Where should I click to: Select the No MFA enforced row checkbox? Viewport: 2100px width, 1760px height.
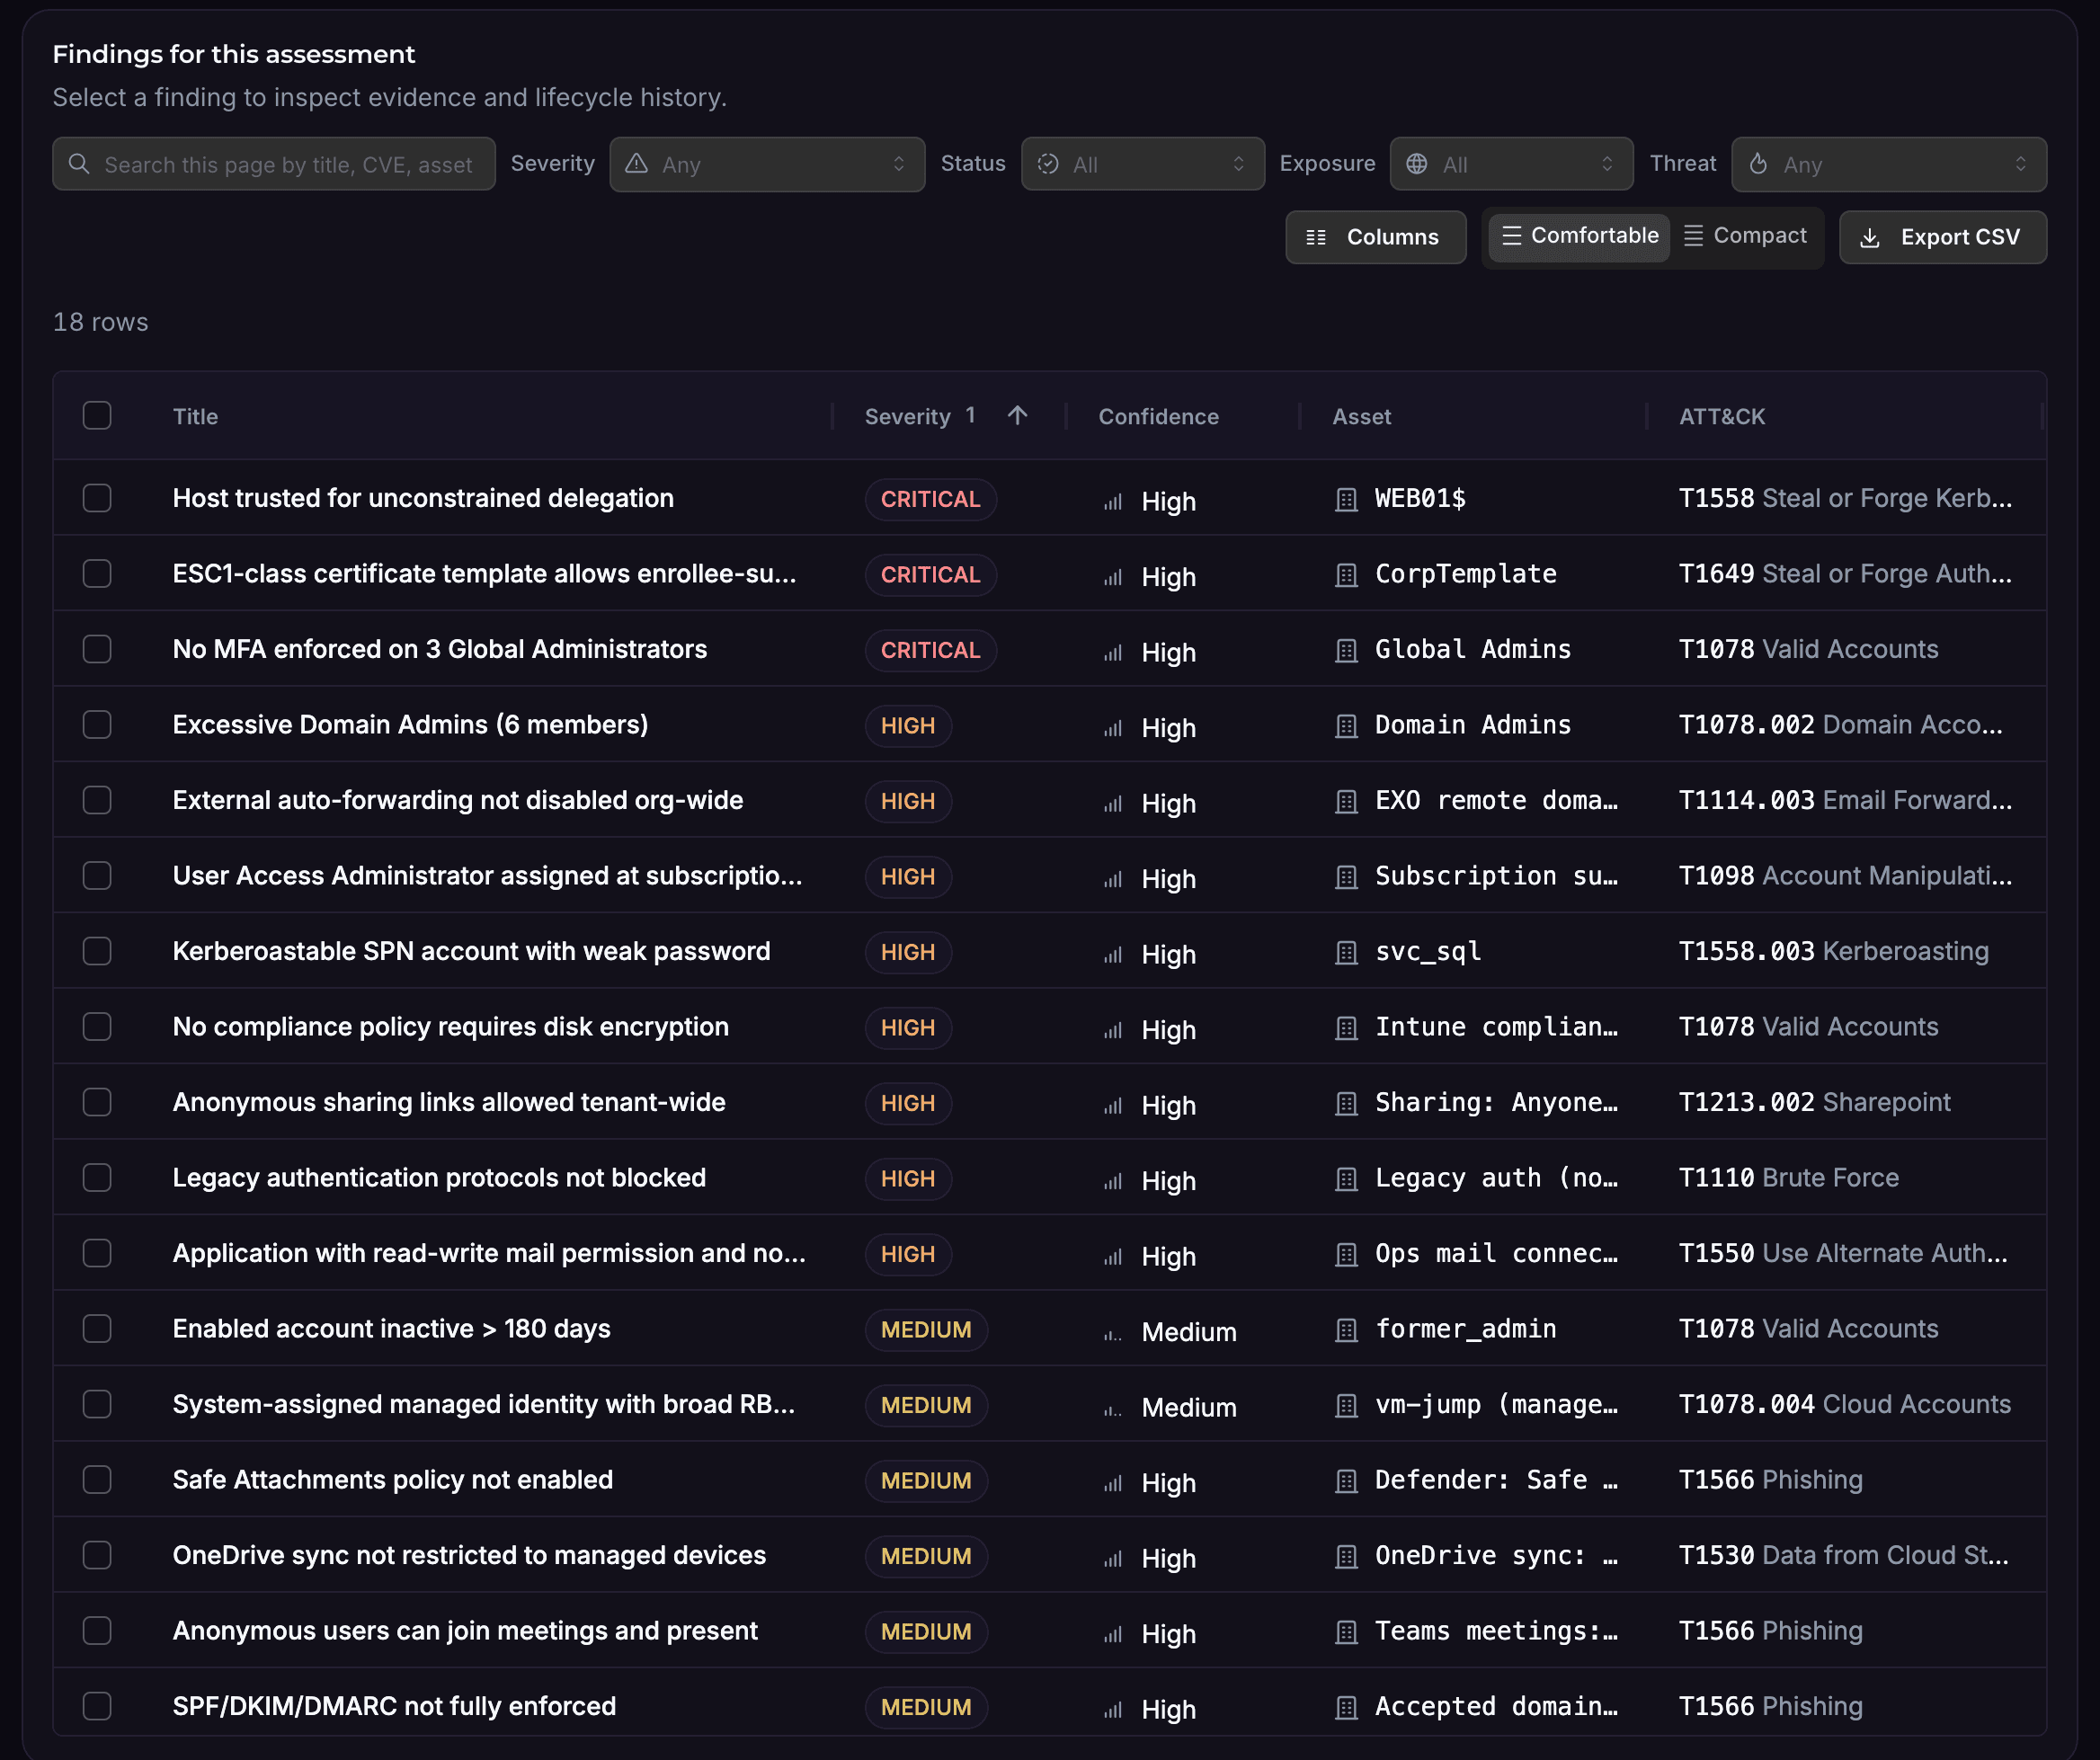tap(97, 649)
